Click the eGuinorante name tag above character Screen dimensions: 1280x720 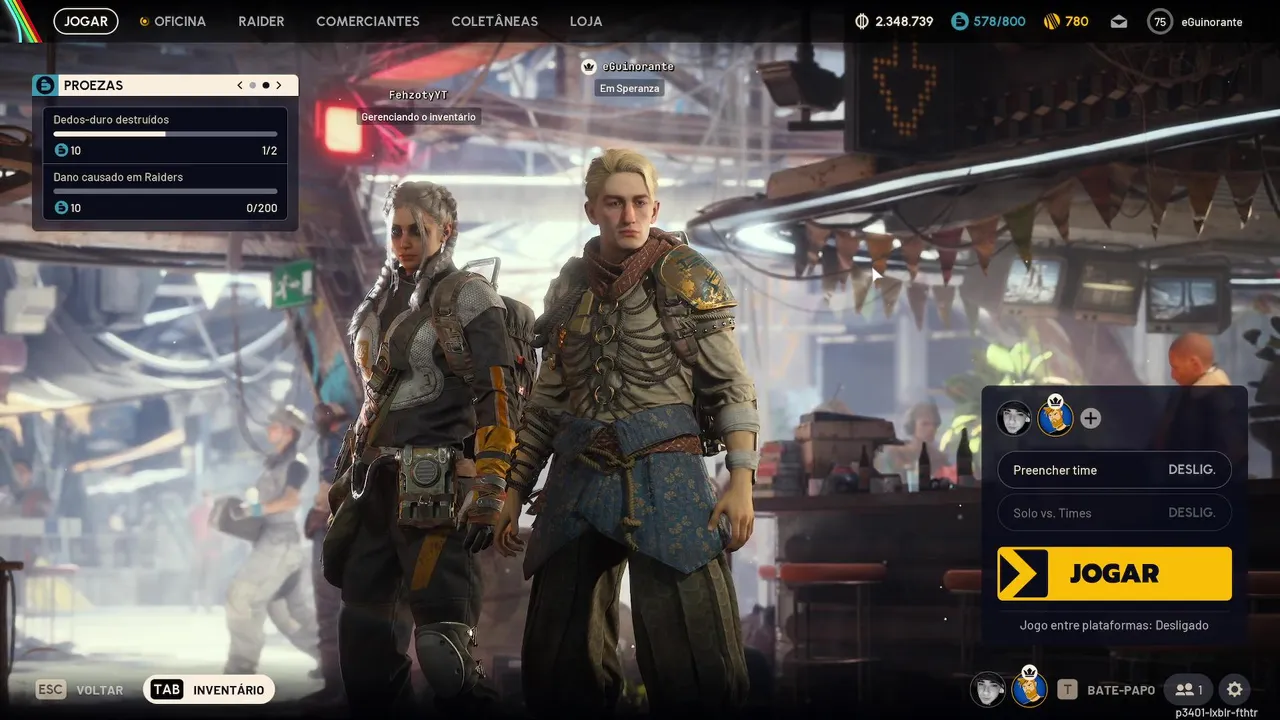(x=638, y=67)
